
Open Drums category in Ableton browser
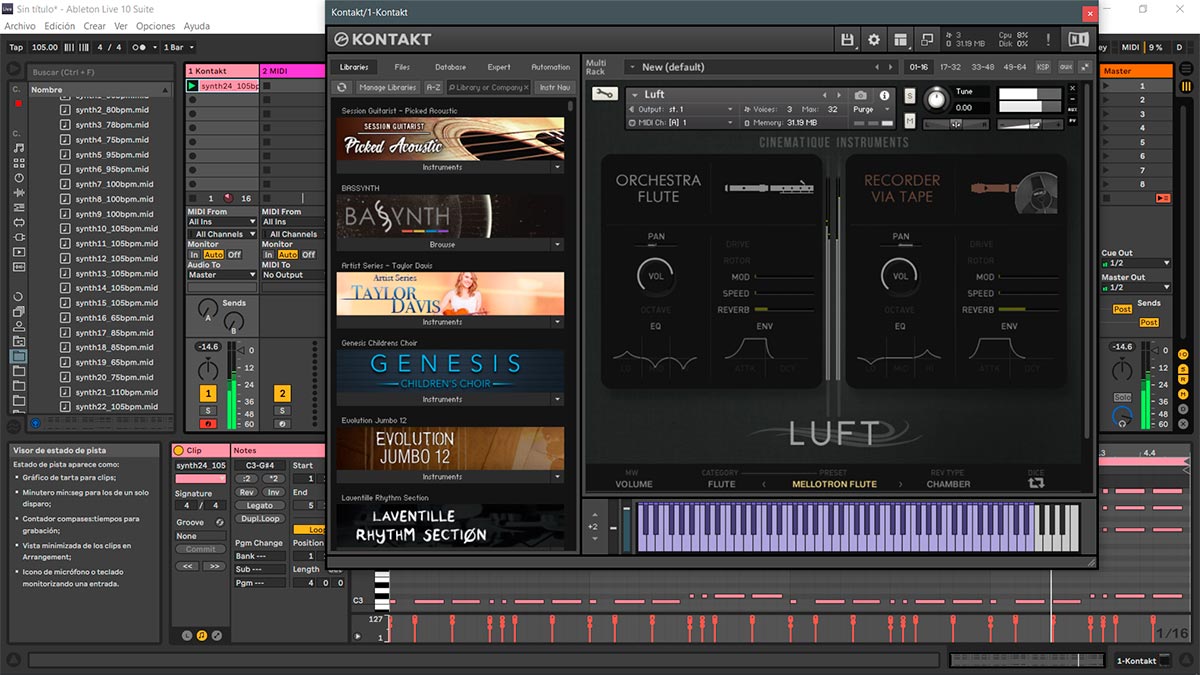pyautogui.click(x=19, y=162)
